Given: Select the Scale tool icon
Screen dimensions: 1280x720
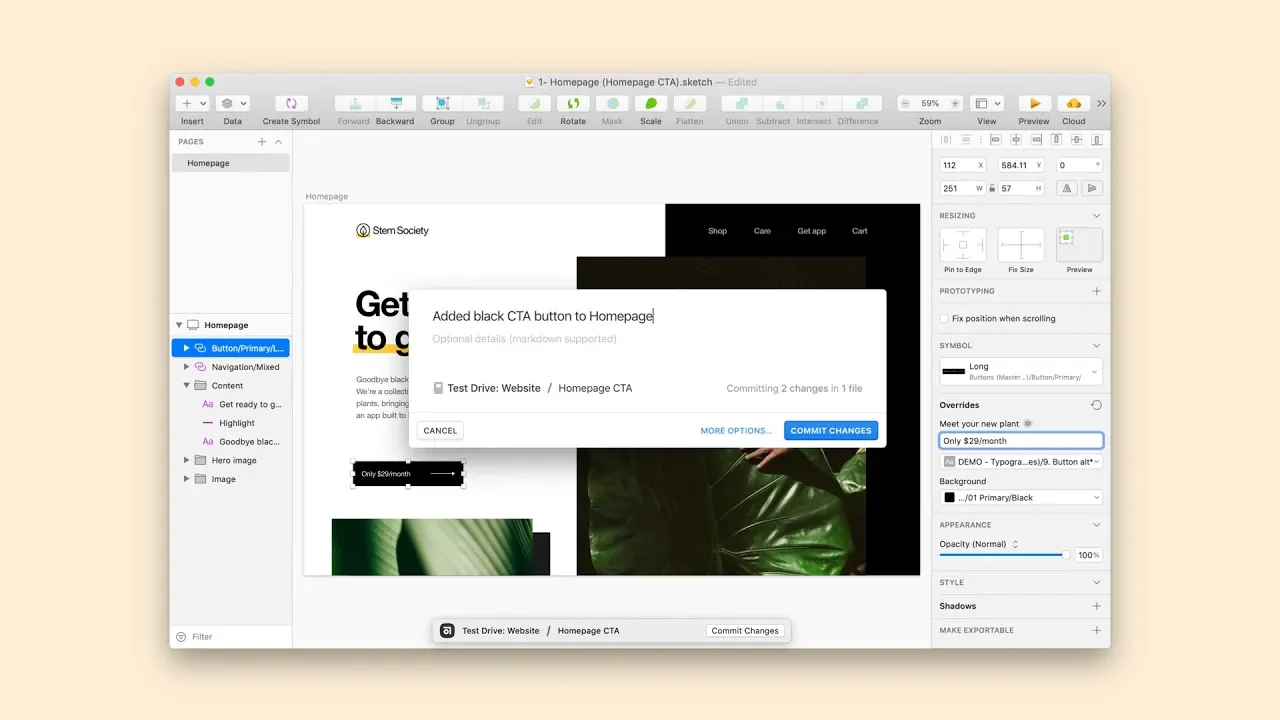Looking at the screenshot, I should point(651,103).
